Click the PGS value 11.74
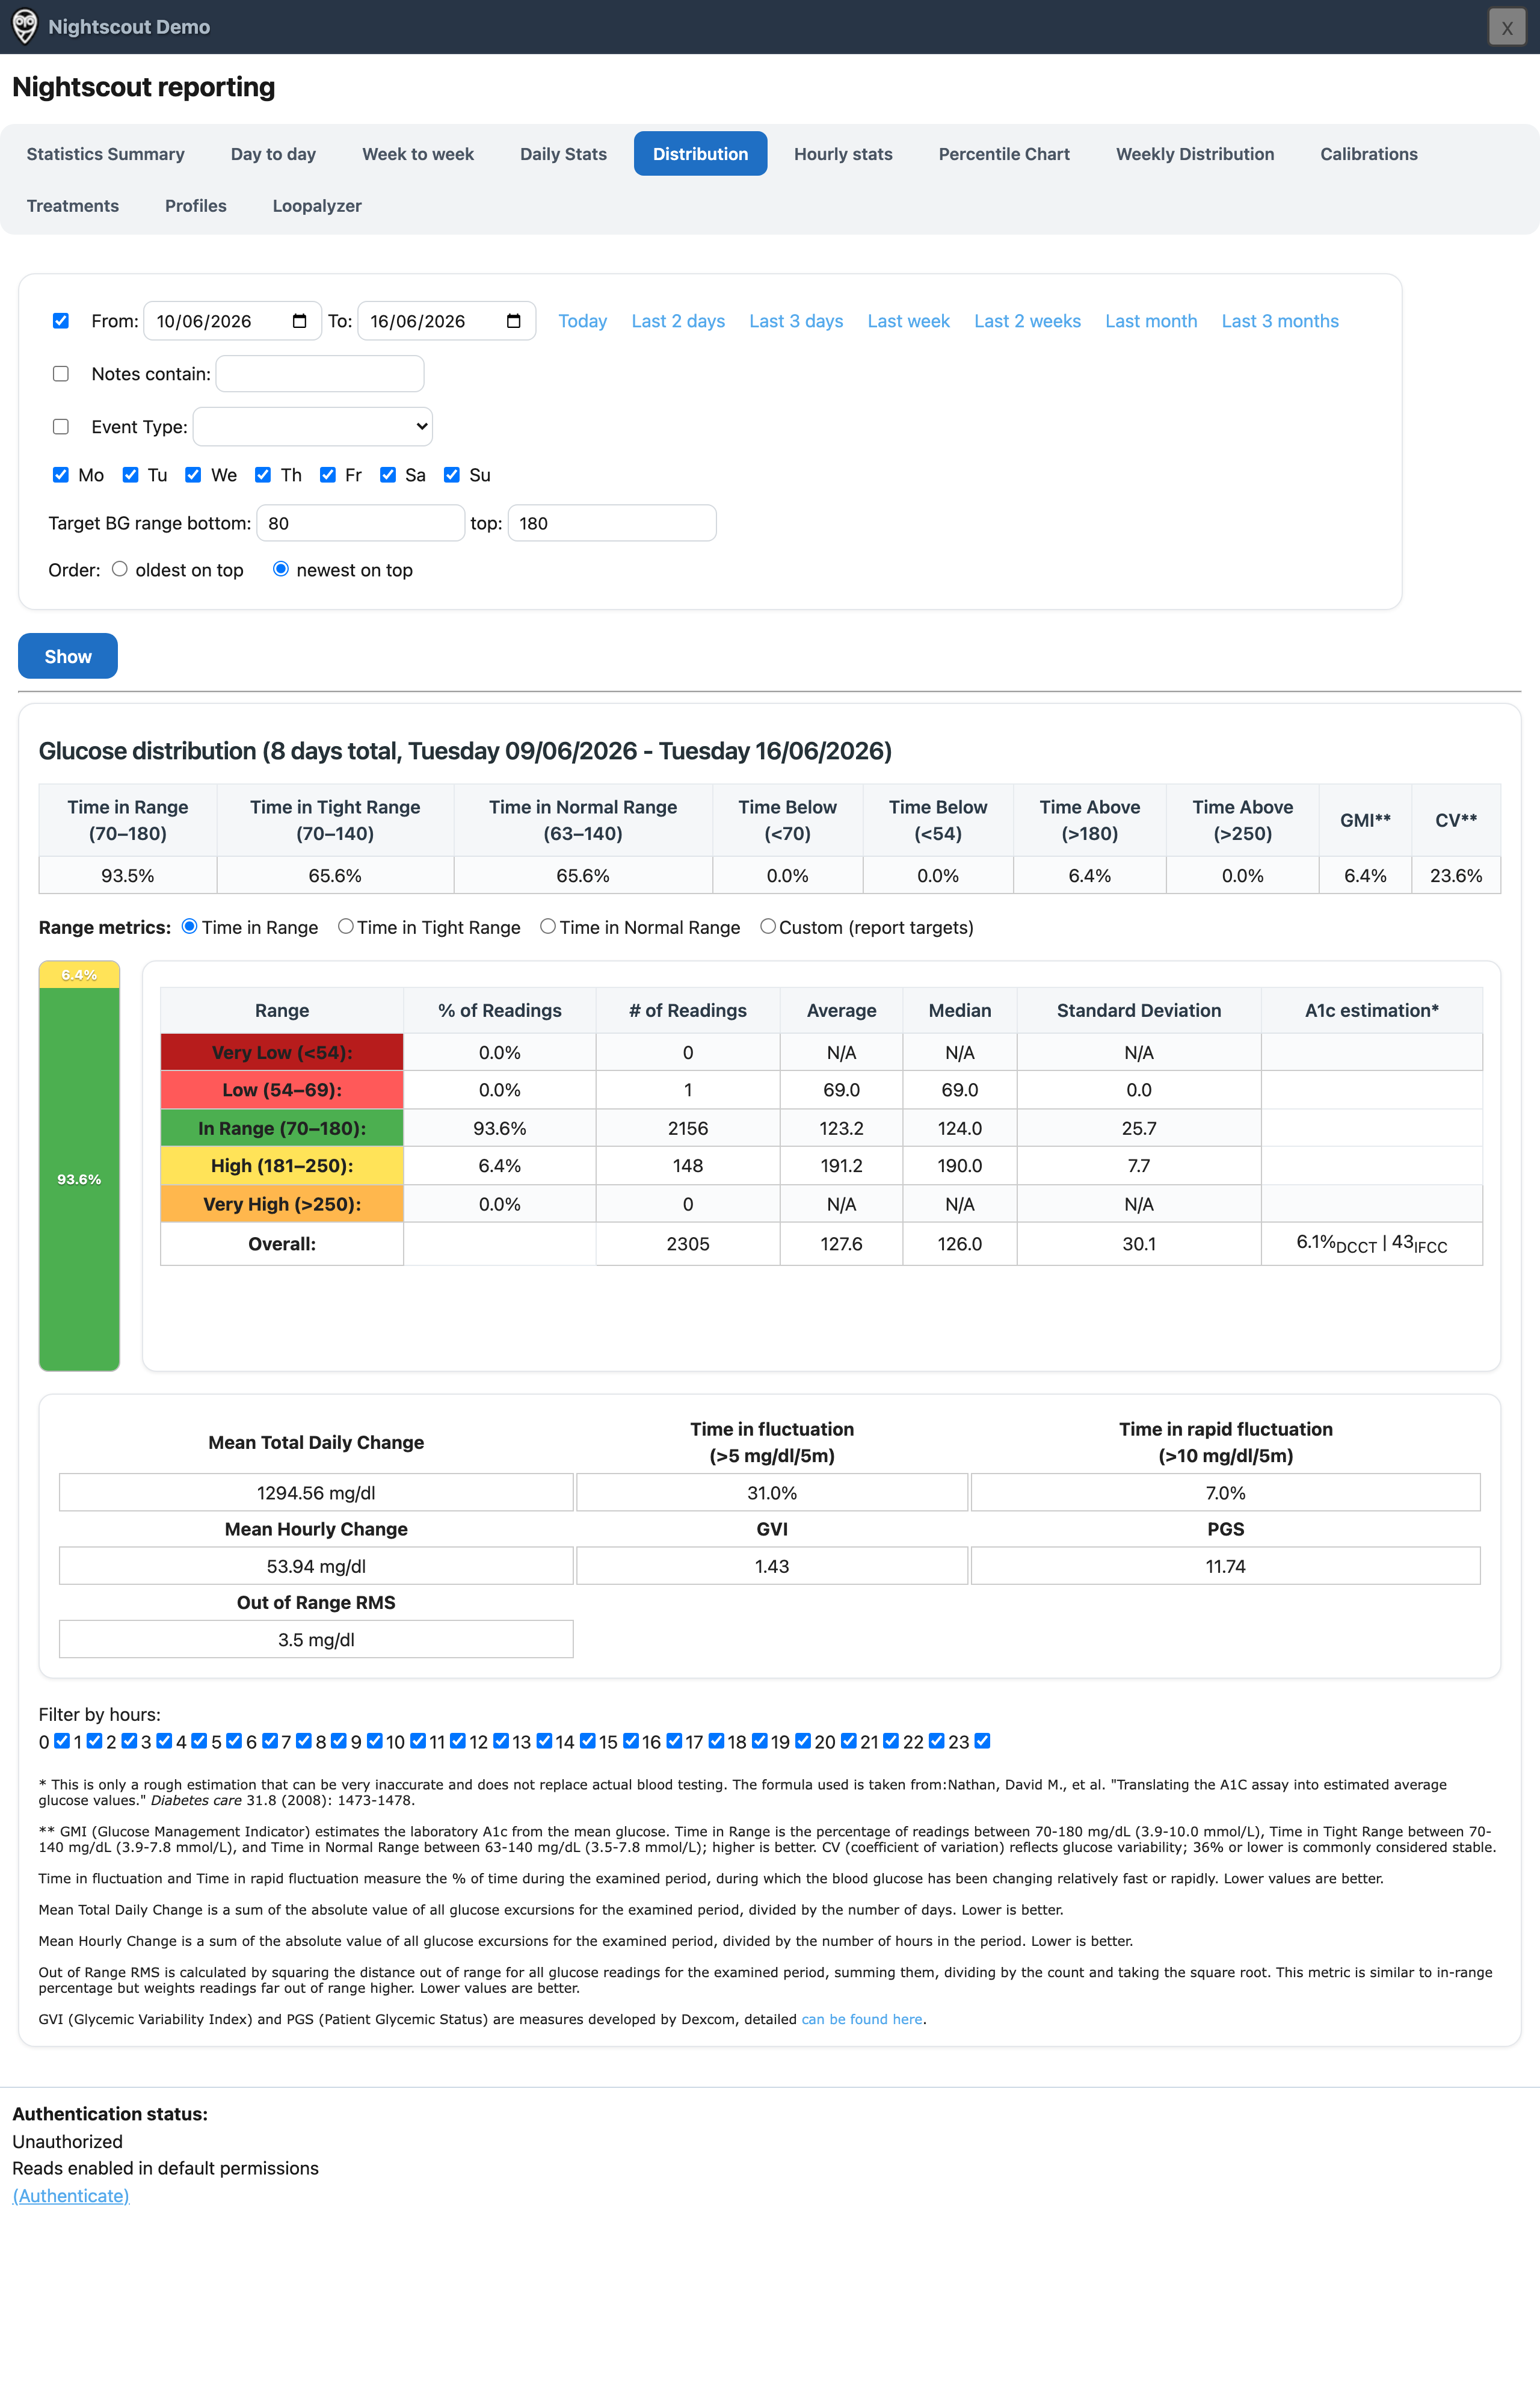The image size is (1540, 2408). 1225,1566
